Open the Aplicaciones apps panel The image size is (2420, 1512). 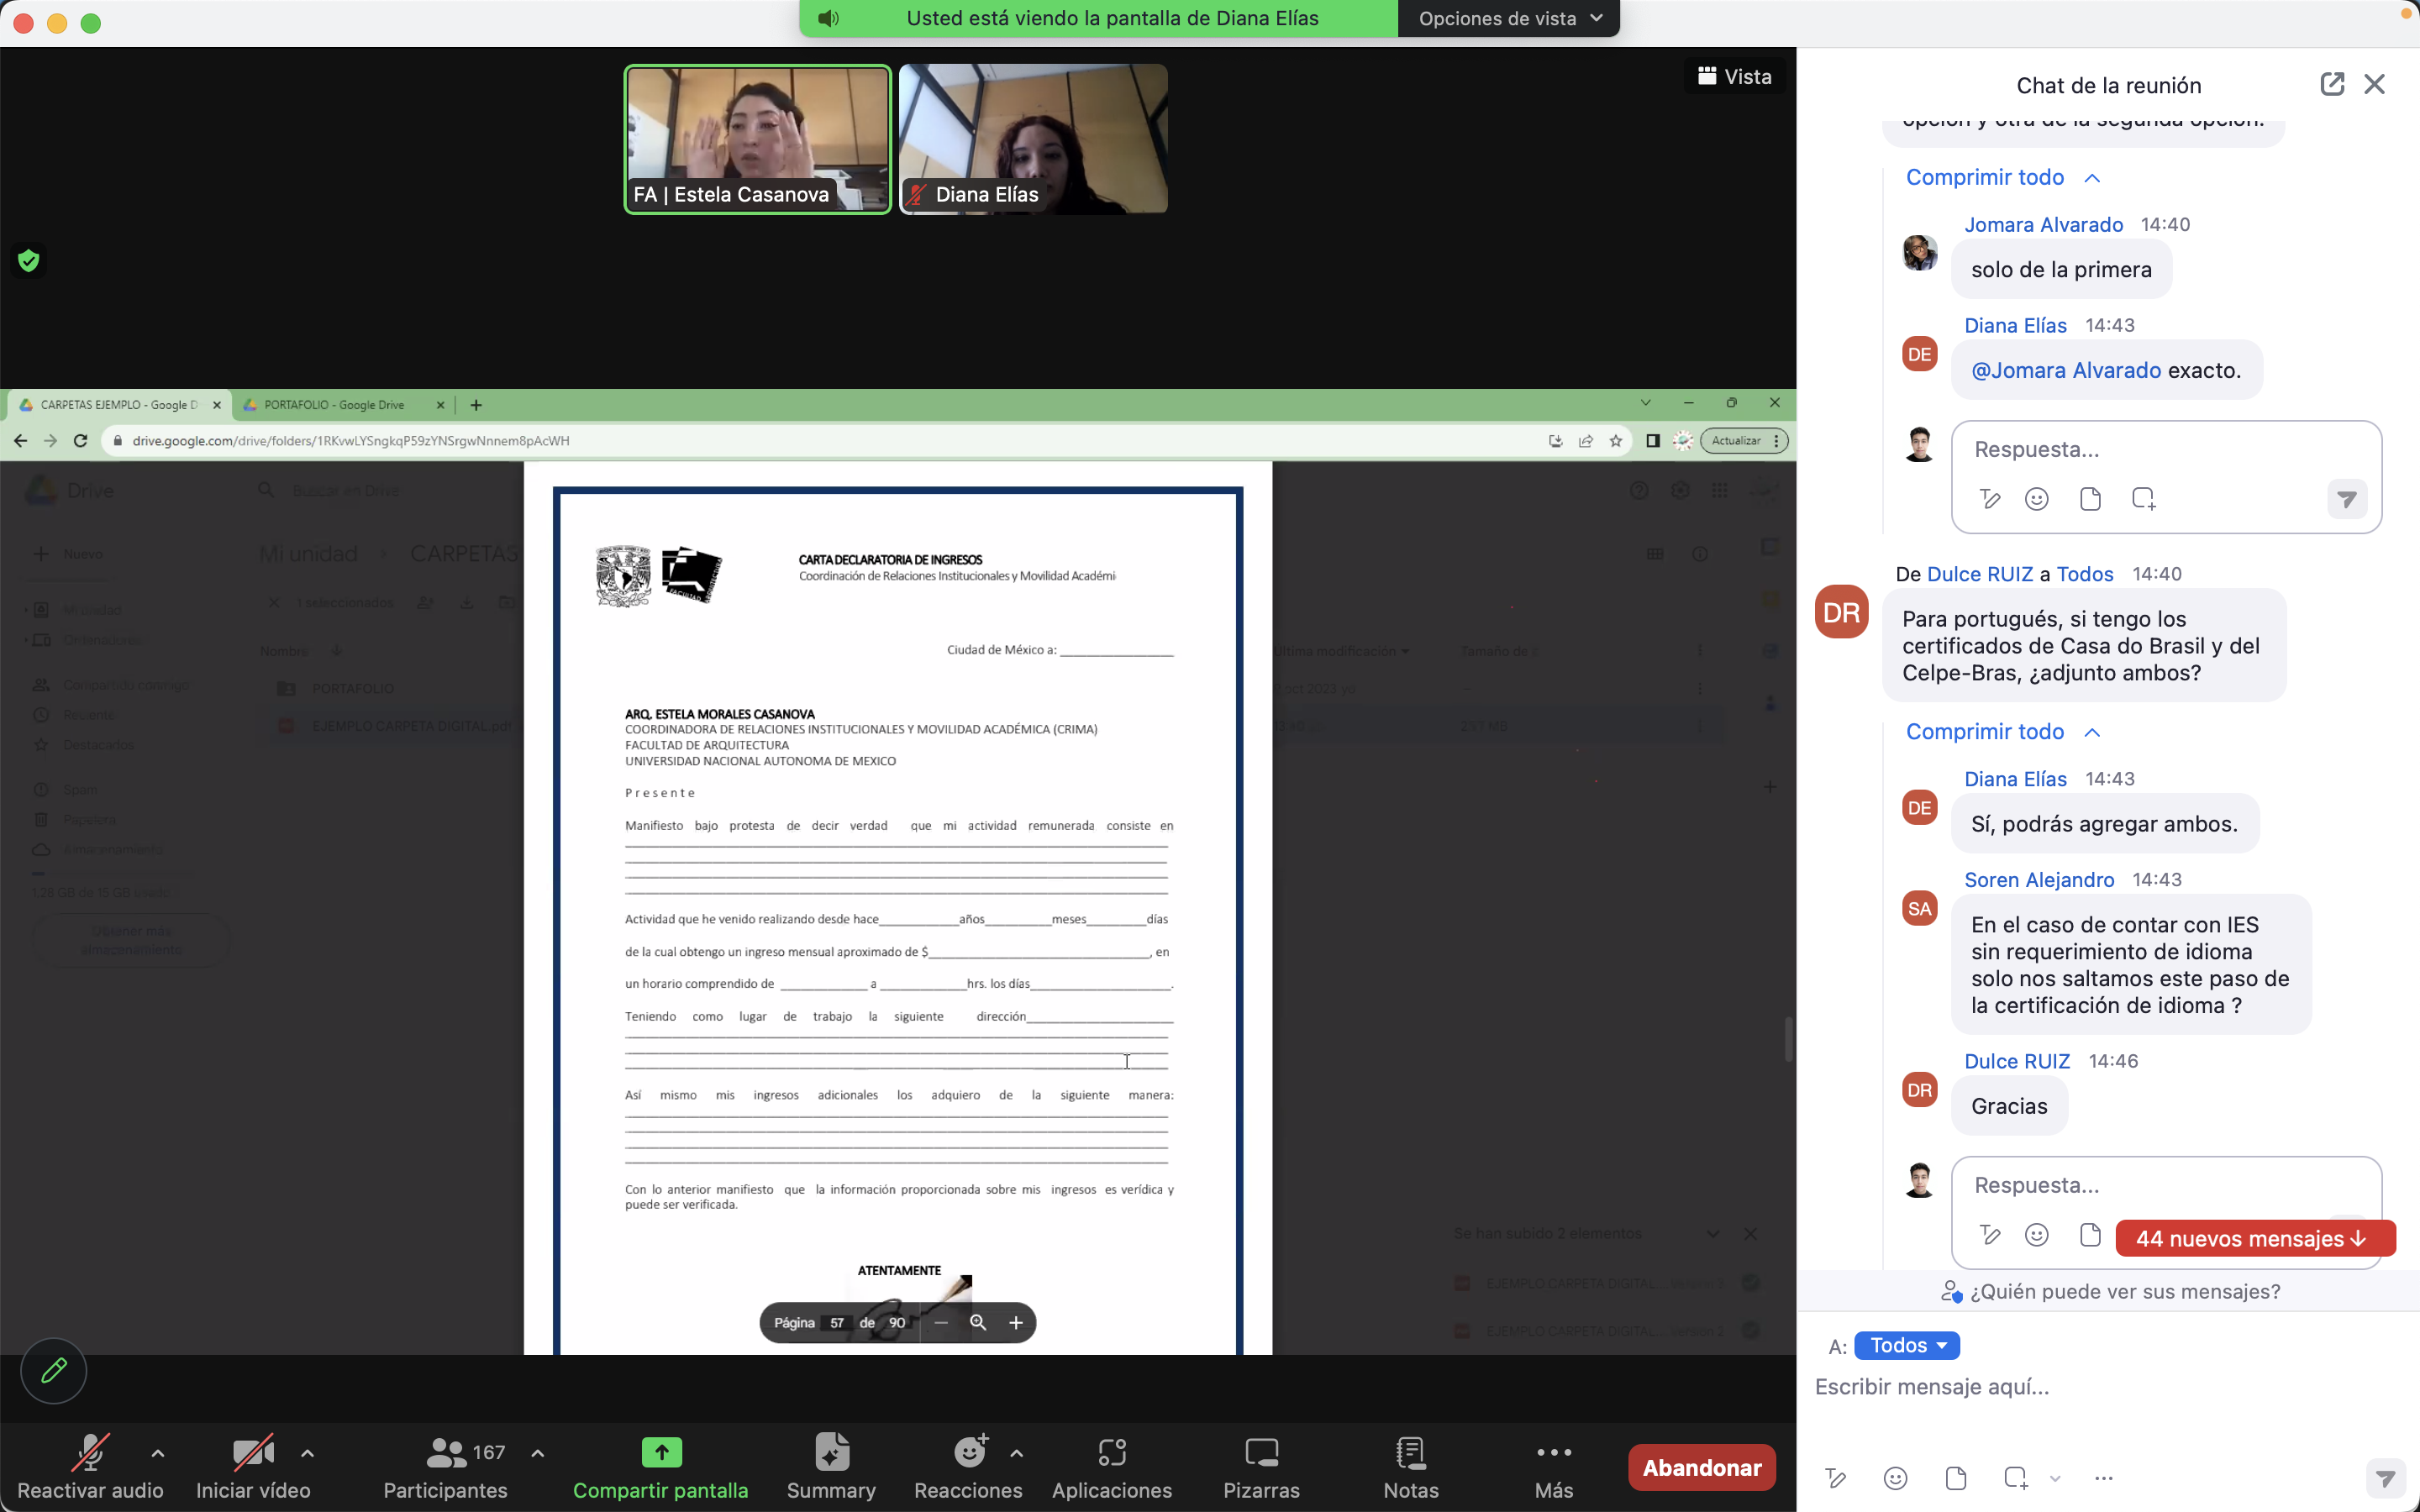(x=1111, y=1453)
